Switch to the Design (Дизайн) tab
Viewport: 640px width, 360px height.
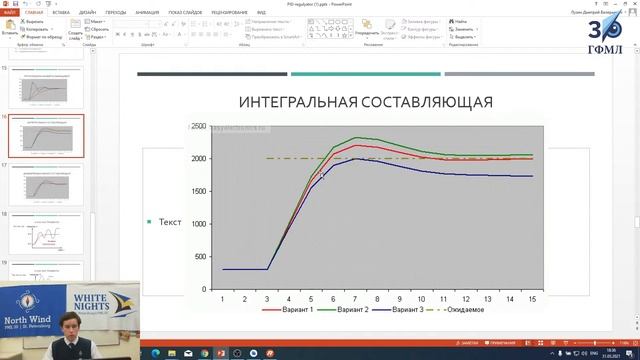(88, 13)
